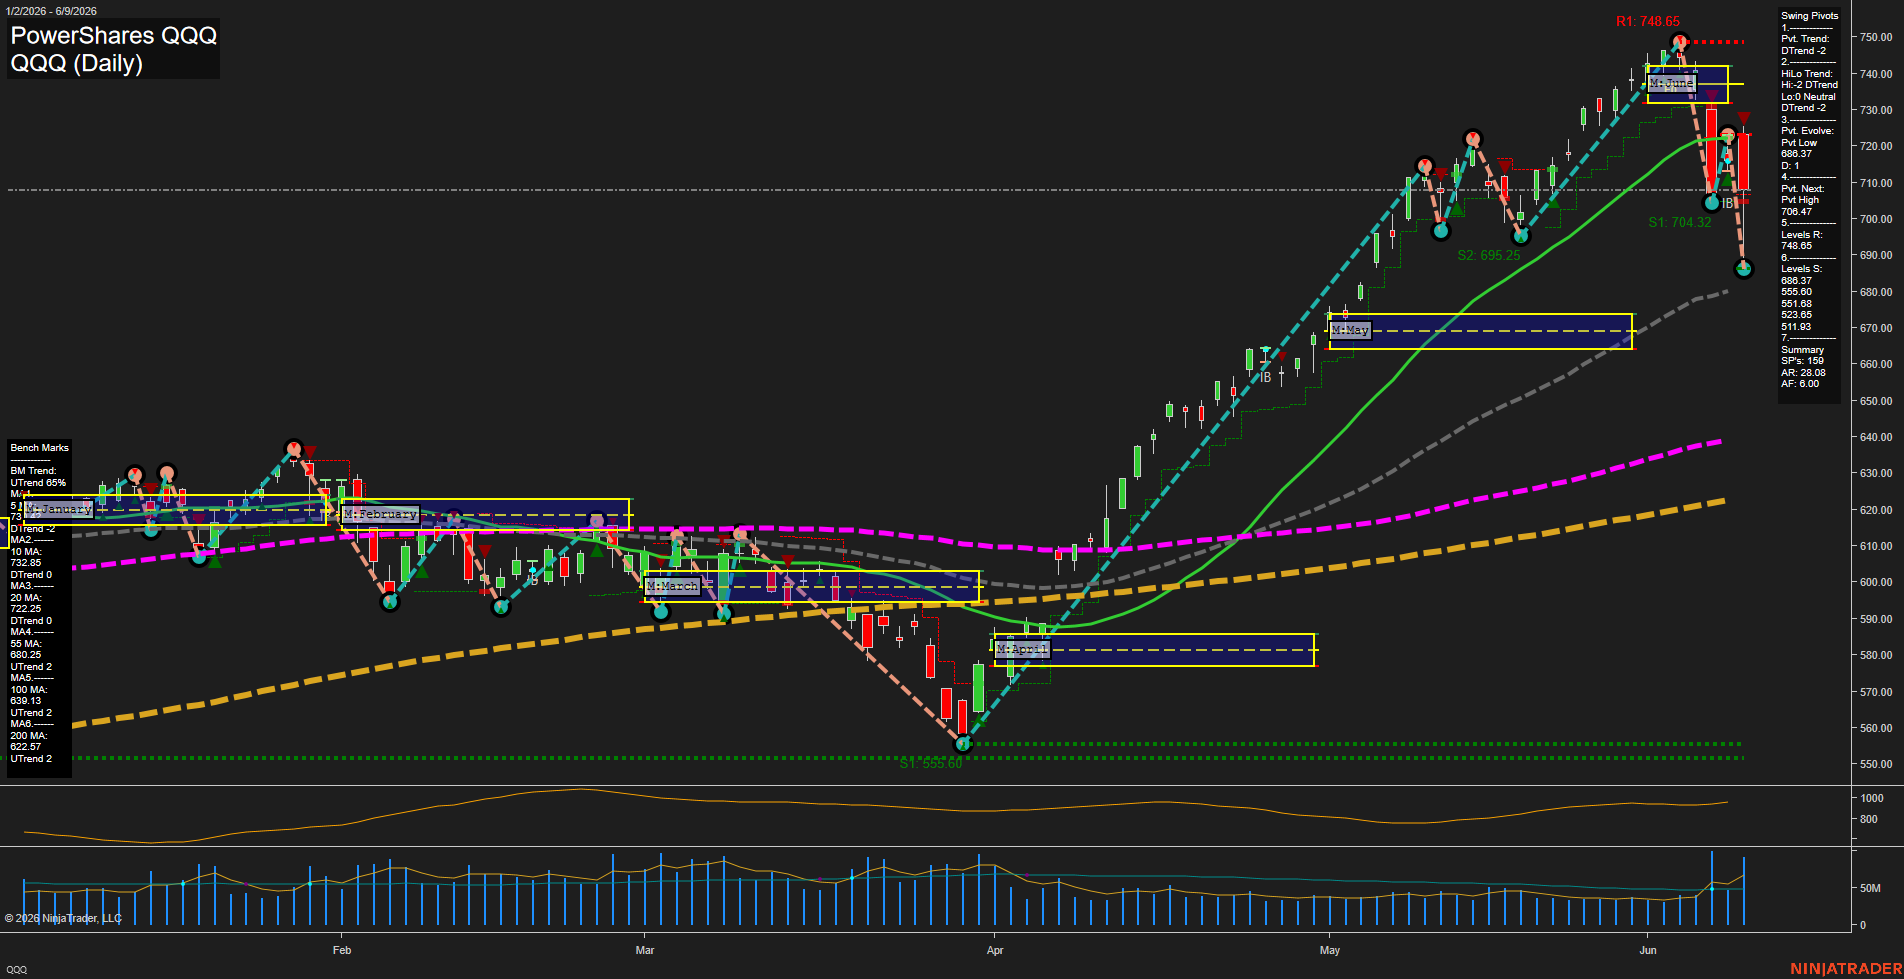
Task: Click the 55 MA value '680.25'
Action: click(26, 655)
